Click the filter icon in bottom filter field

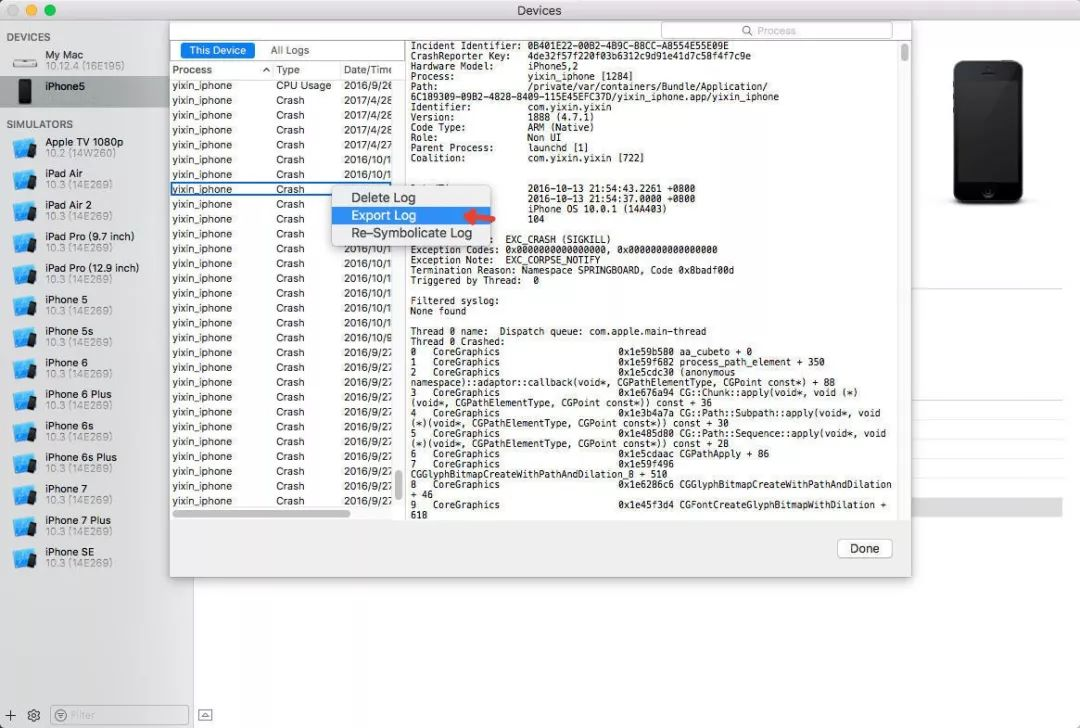coord(61,715)
